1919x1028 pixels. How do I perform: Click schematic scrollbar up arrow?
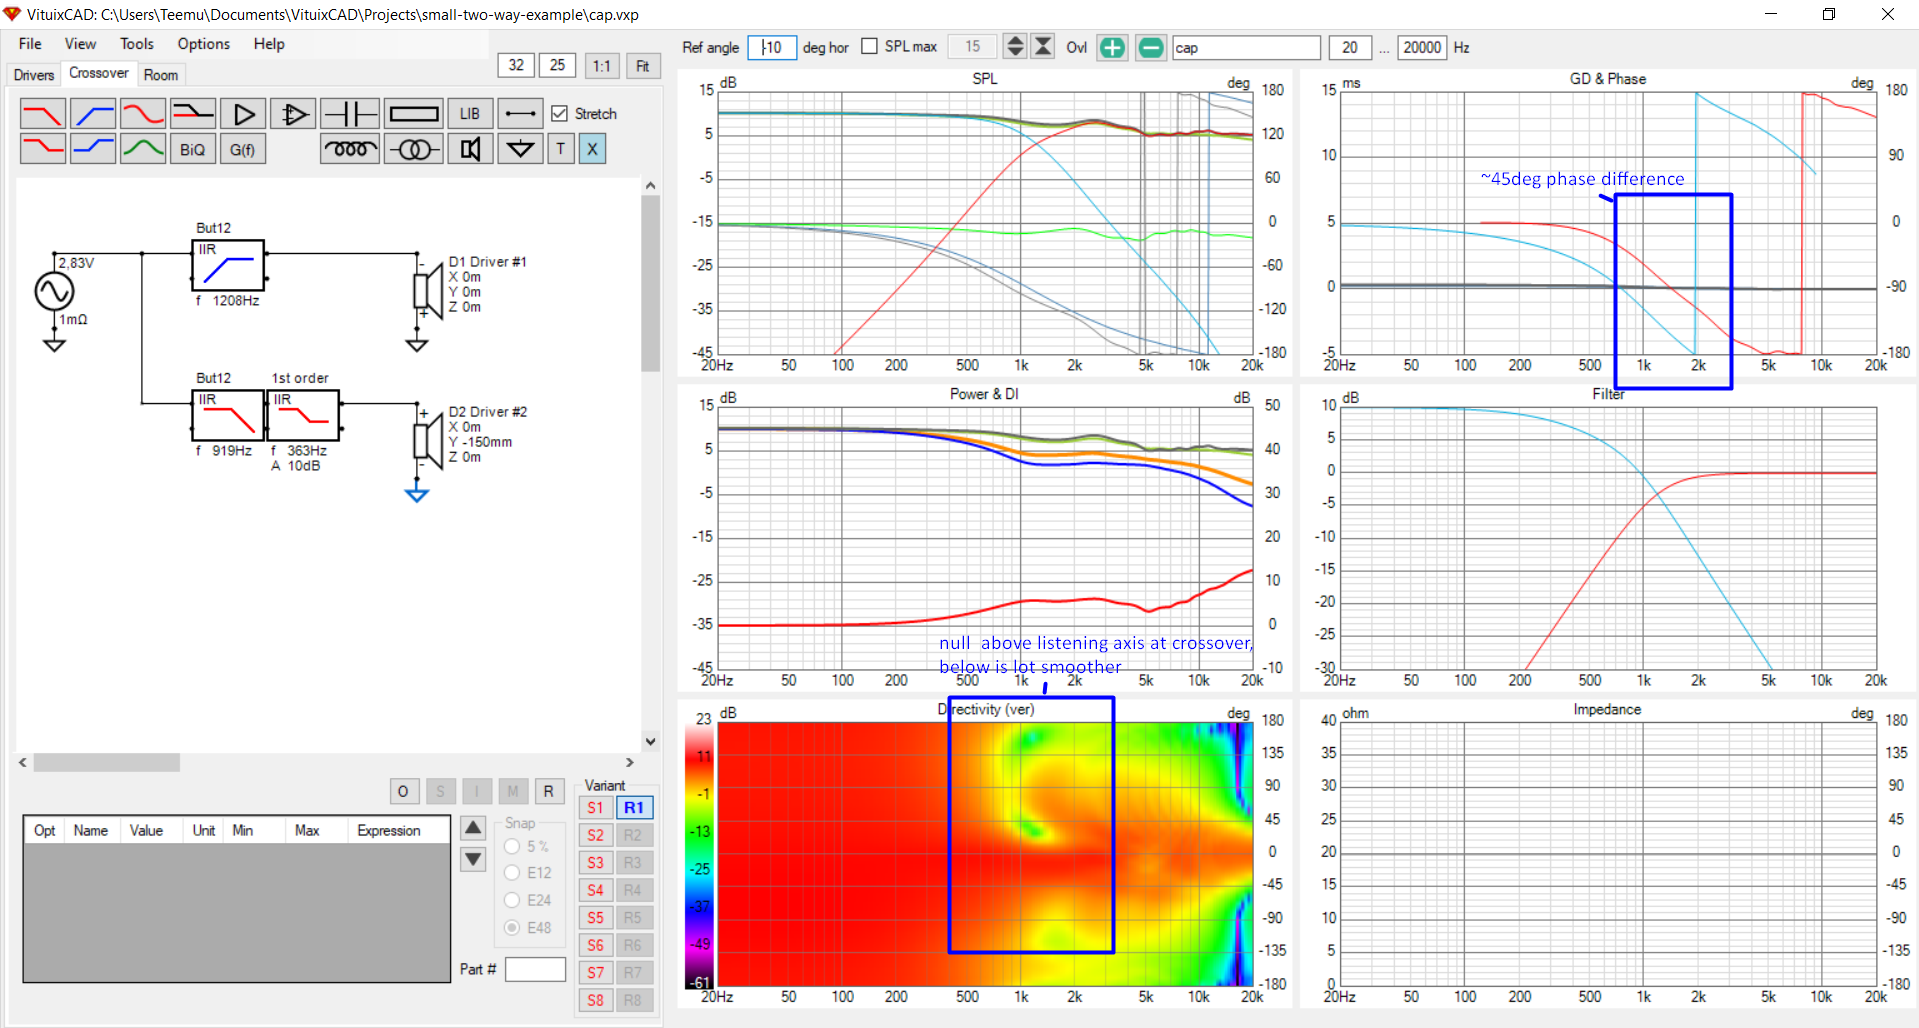651,186
